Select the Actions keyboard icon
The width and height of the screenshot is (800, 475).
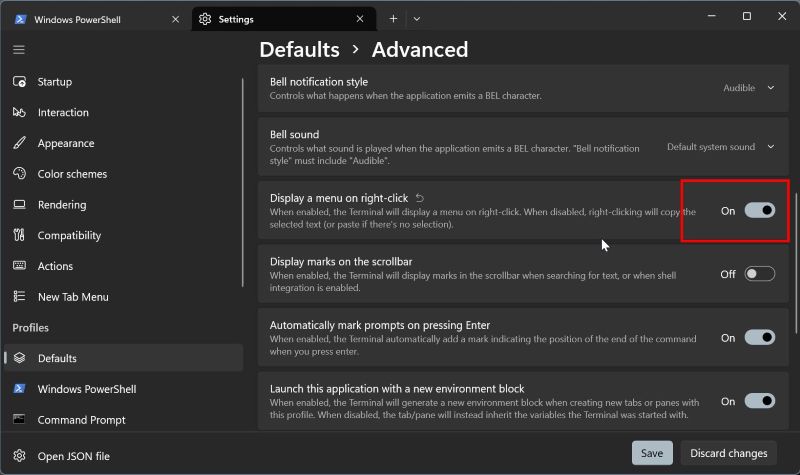point(19,266)
